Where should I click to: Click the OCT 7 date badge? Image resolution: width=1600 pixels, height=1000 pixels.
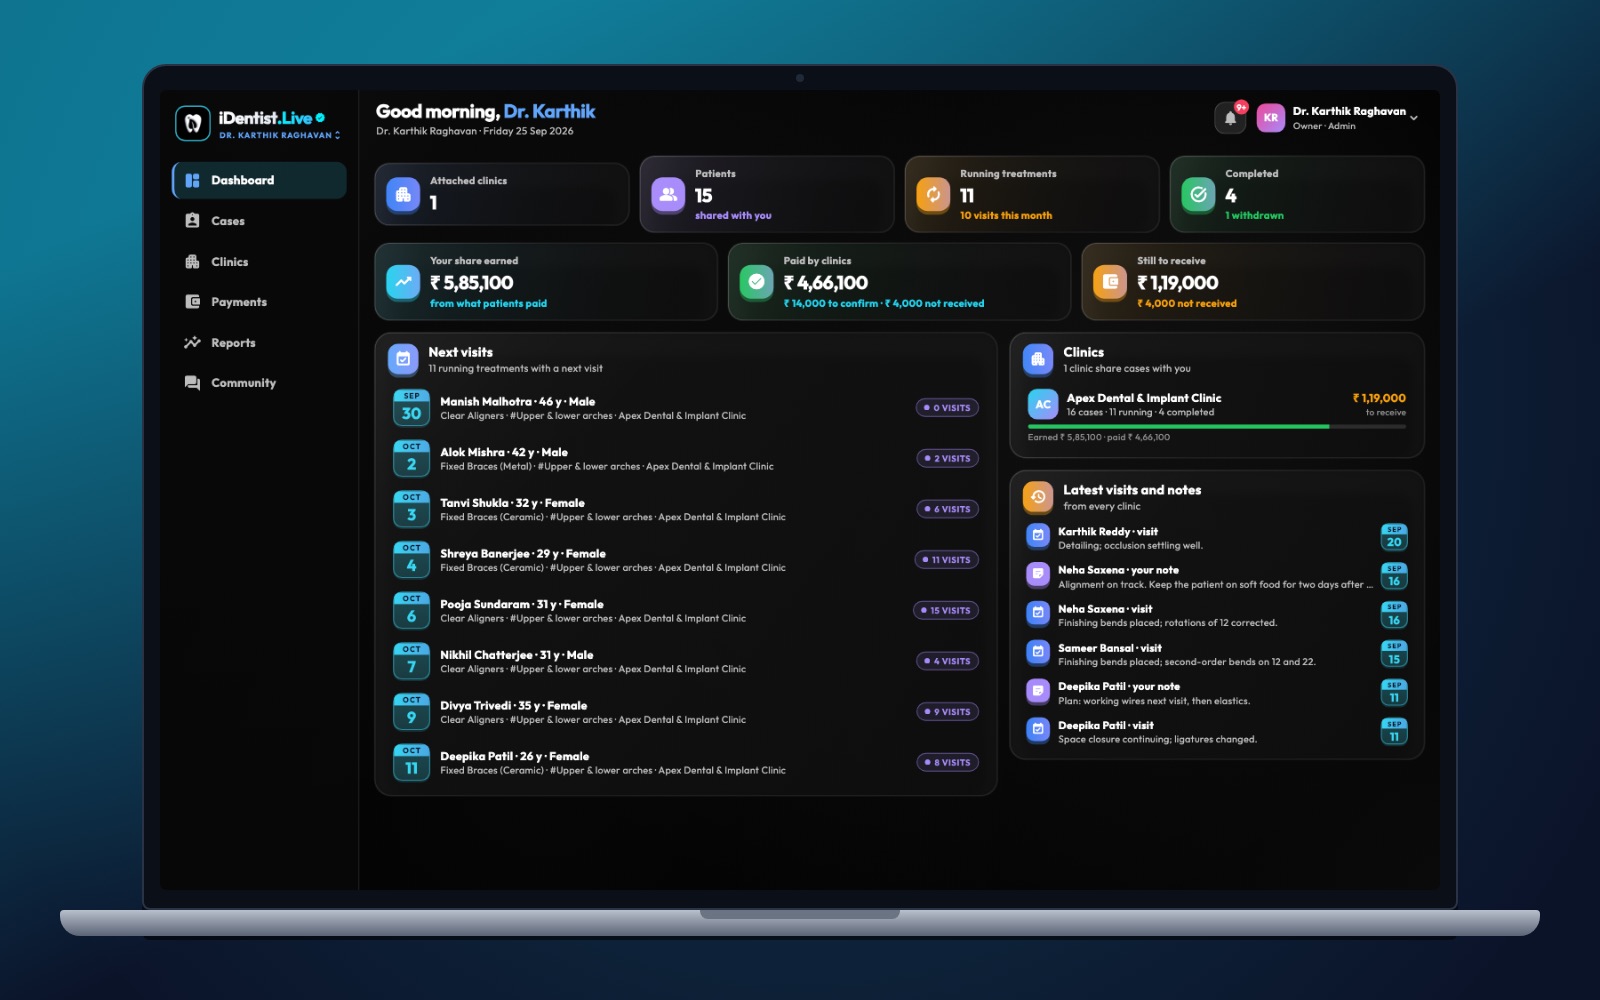click(x=411, y=661)
